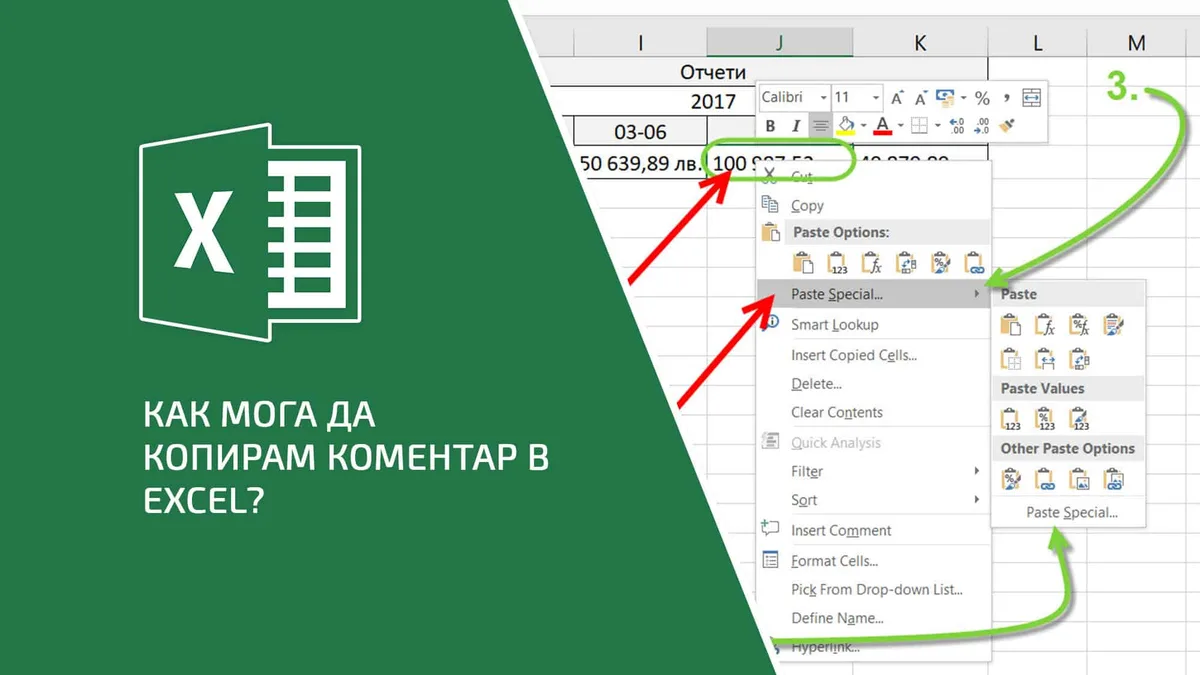The image size is (1200, 675).
Task: Click Paste Link icon under Paste Options
Action: (x=974, y=263)
